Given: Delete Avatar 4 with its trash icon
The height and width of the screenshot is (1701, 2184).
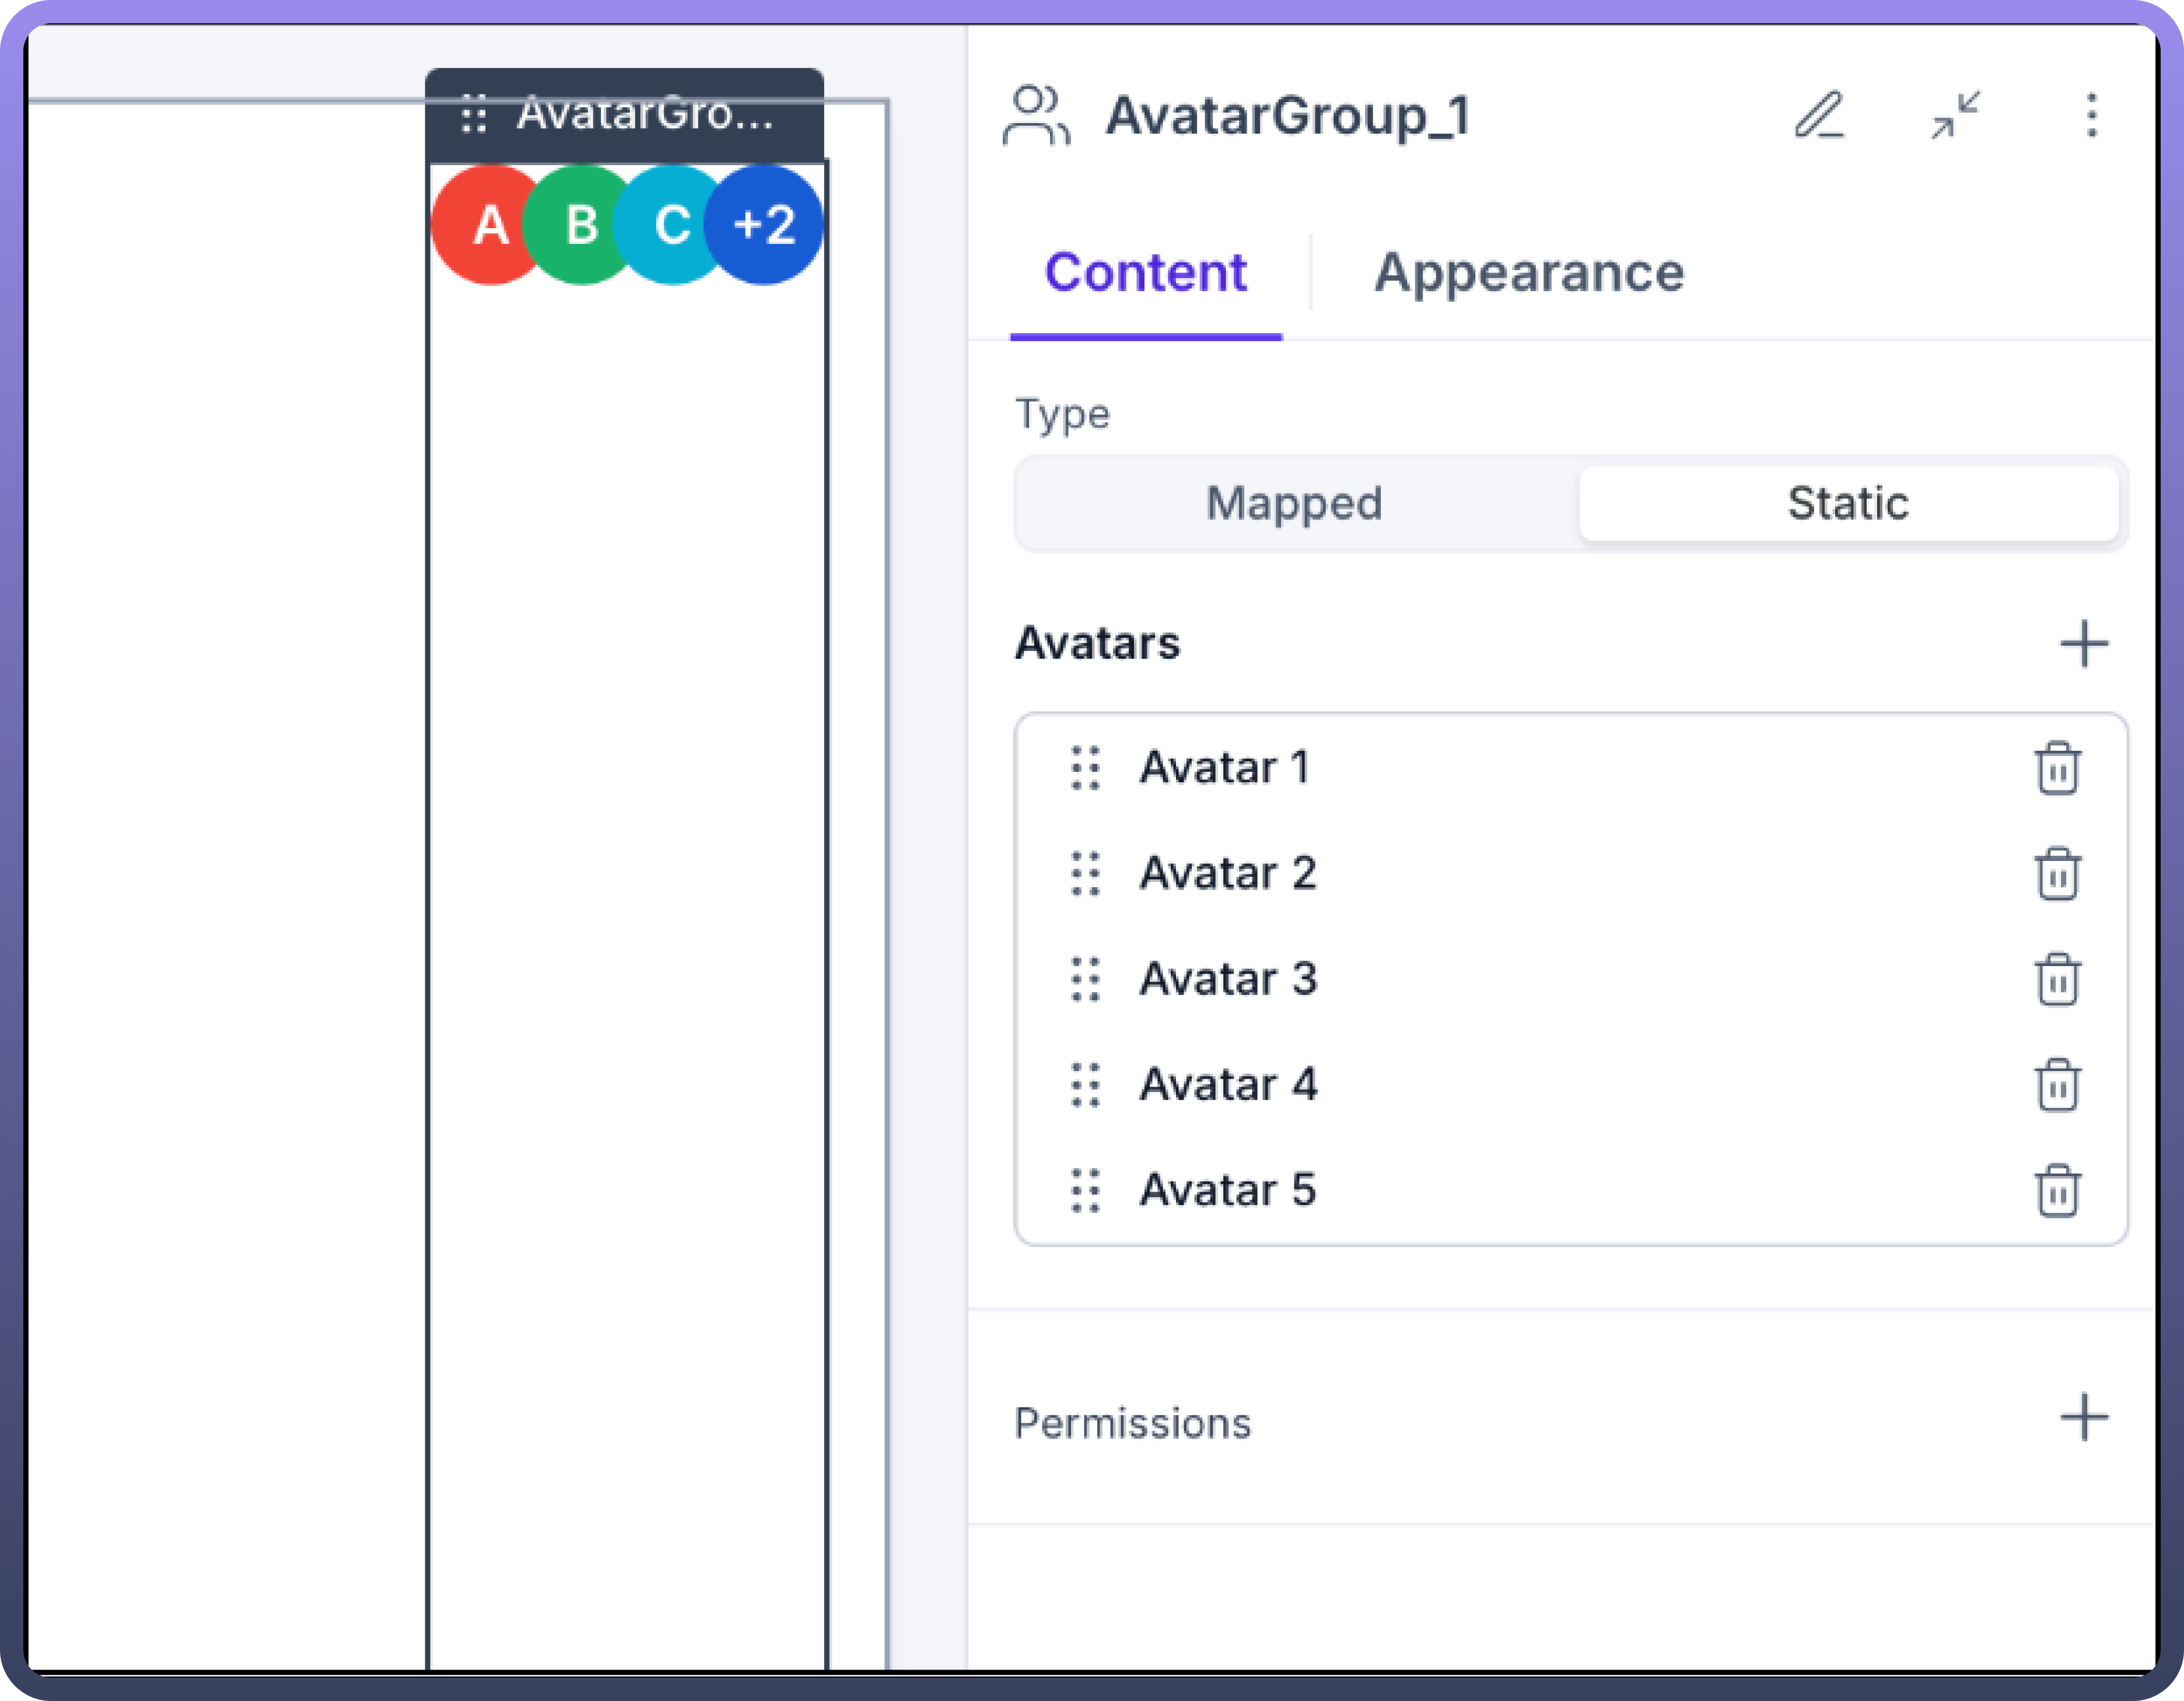Looking at the screenshot, I should [x=2057, y=1085].
